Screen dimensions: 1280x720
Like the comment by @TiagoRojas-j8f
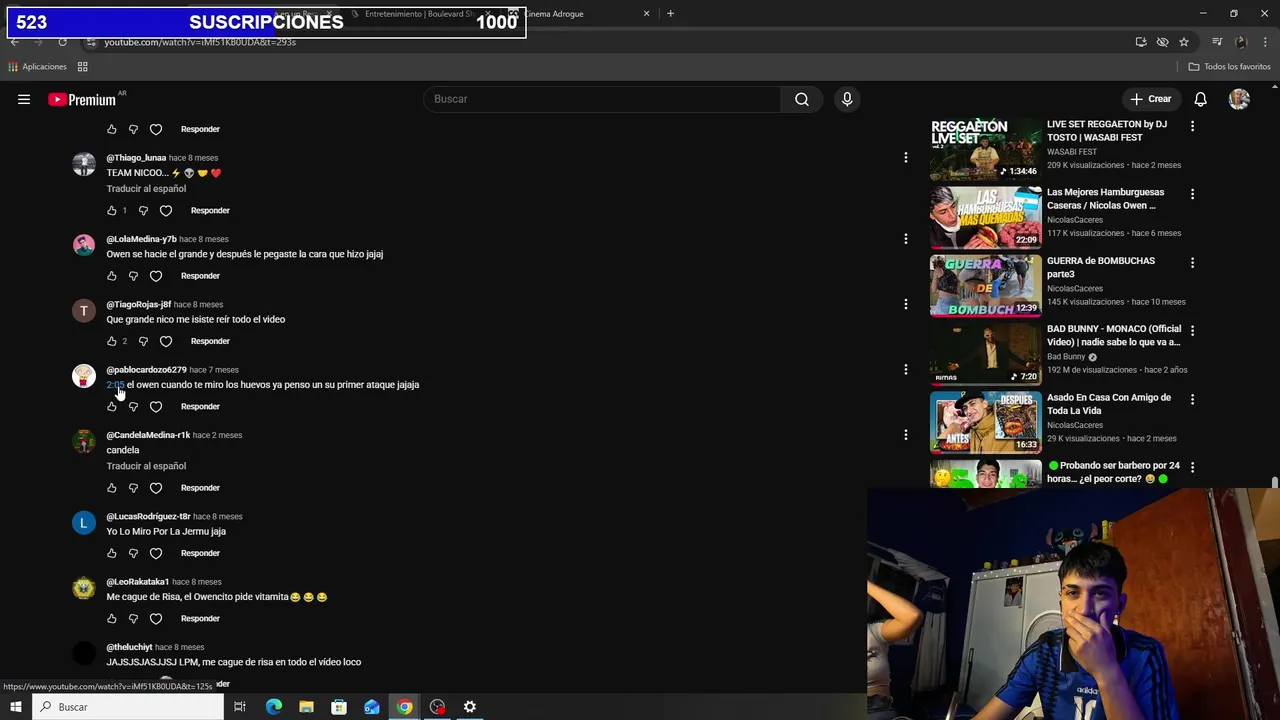(x=111, y=341)
